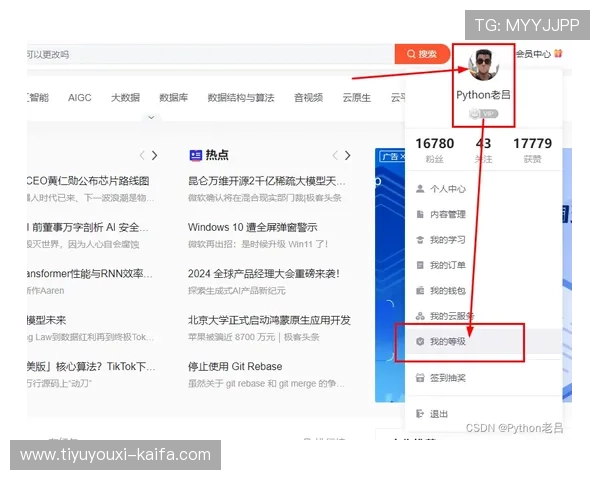
Task: Click the wallet icon beside 我的钱包
Action: (x=420, y=291)
